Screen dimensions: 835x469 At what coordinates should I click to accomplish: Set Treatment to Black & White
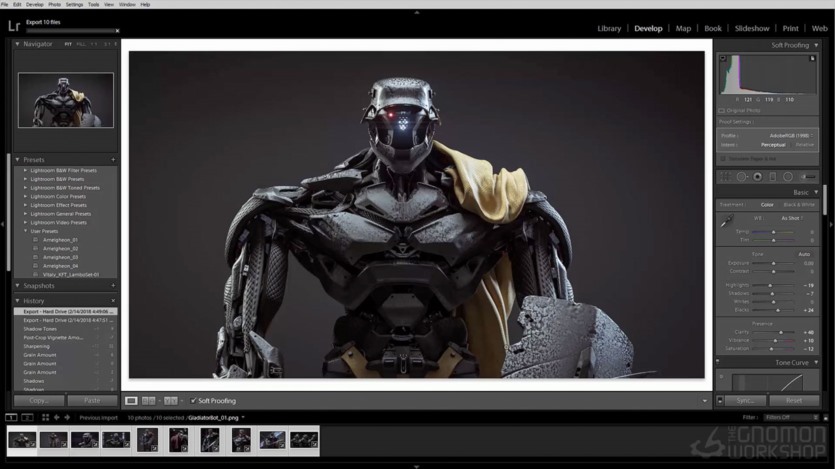click(799, 205)
